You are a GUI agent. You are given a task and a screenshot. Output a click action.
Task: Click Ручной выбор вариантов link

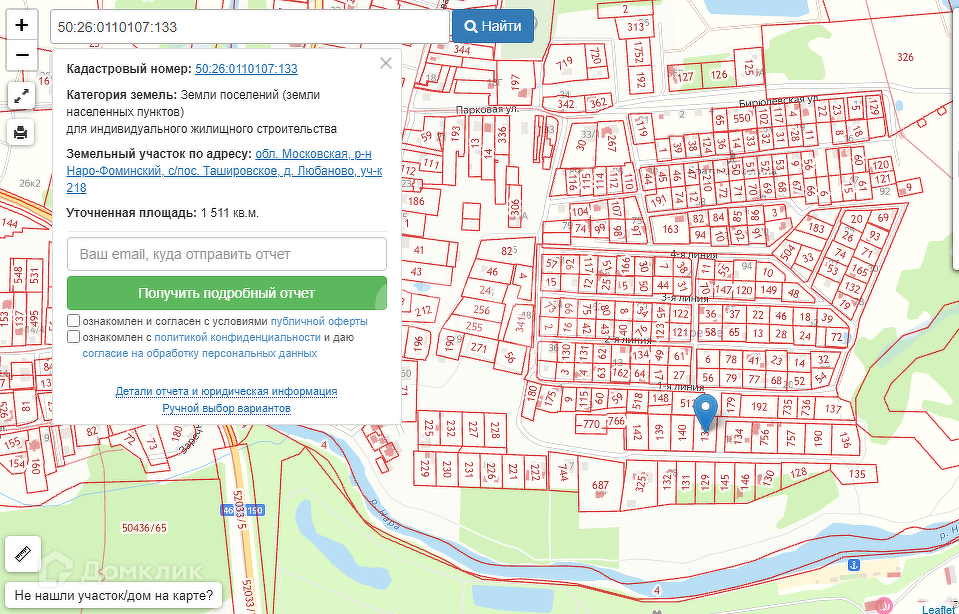(x=226, y=408)
